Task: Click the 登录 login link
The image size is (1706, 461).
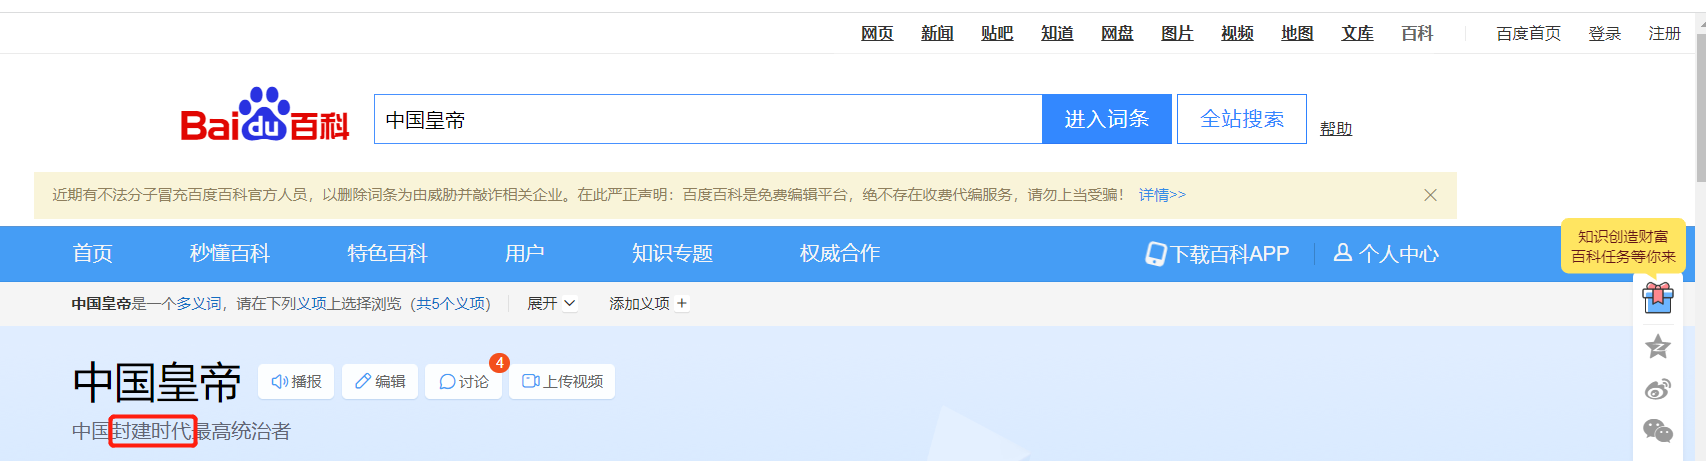Action: click(x=1604, y=34)
